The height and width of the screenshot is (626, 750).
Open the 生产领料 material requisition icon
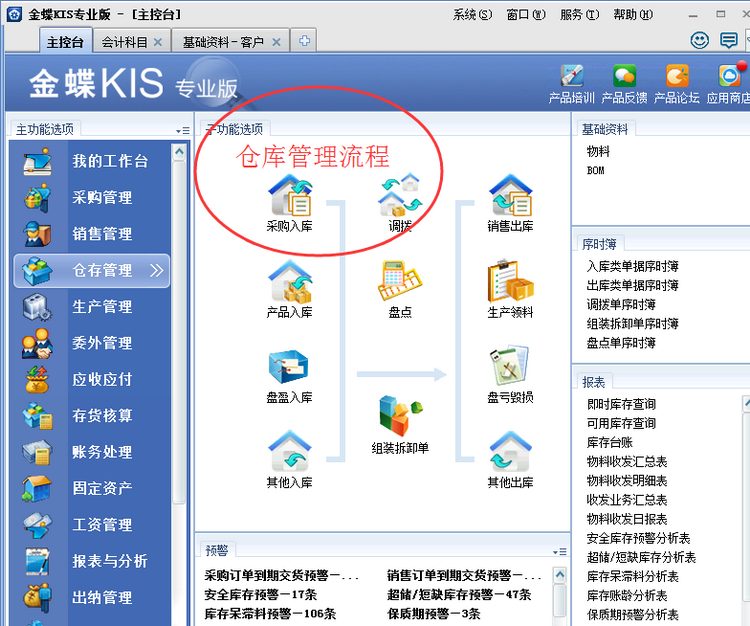[x=510, y=282]
